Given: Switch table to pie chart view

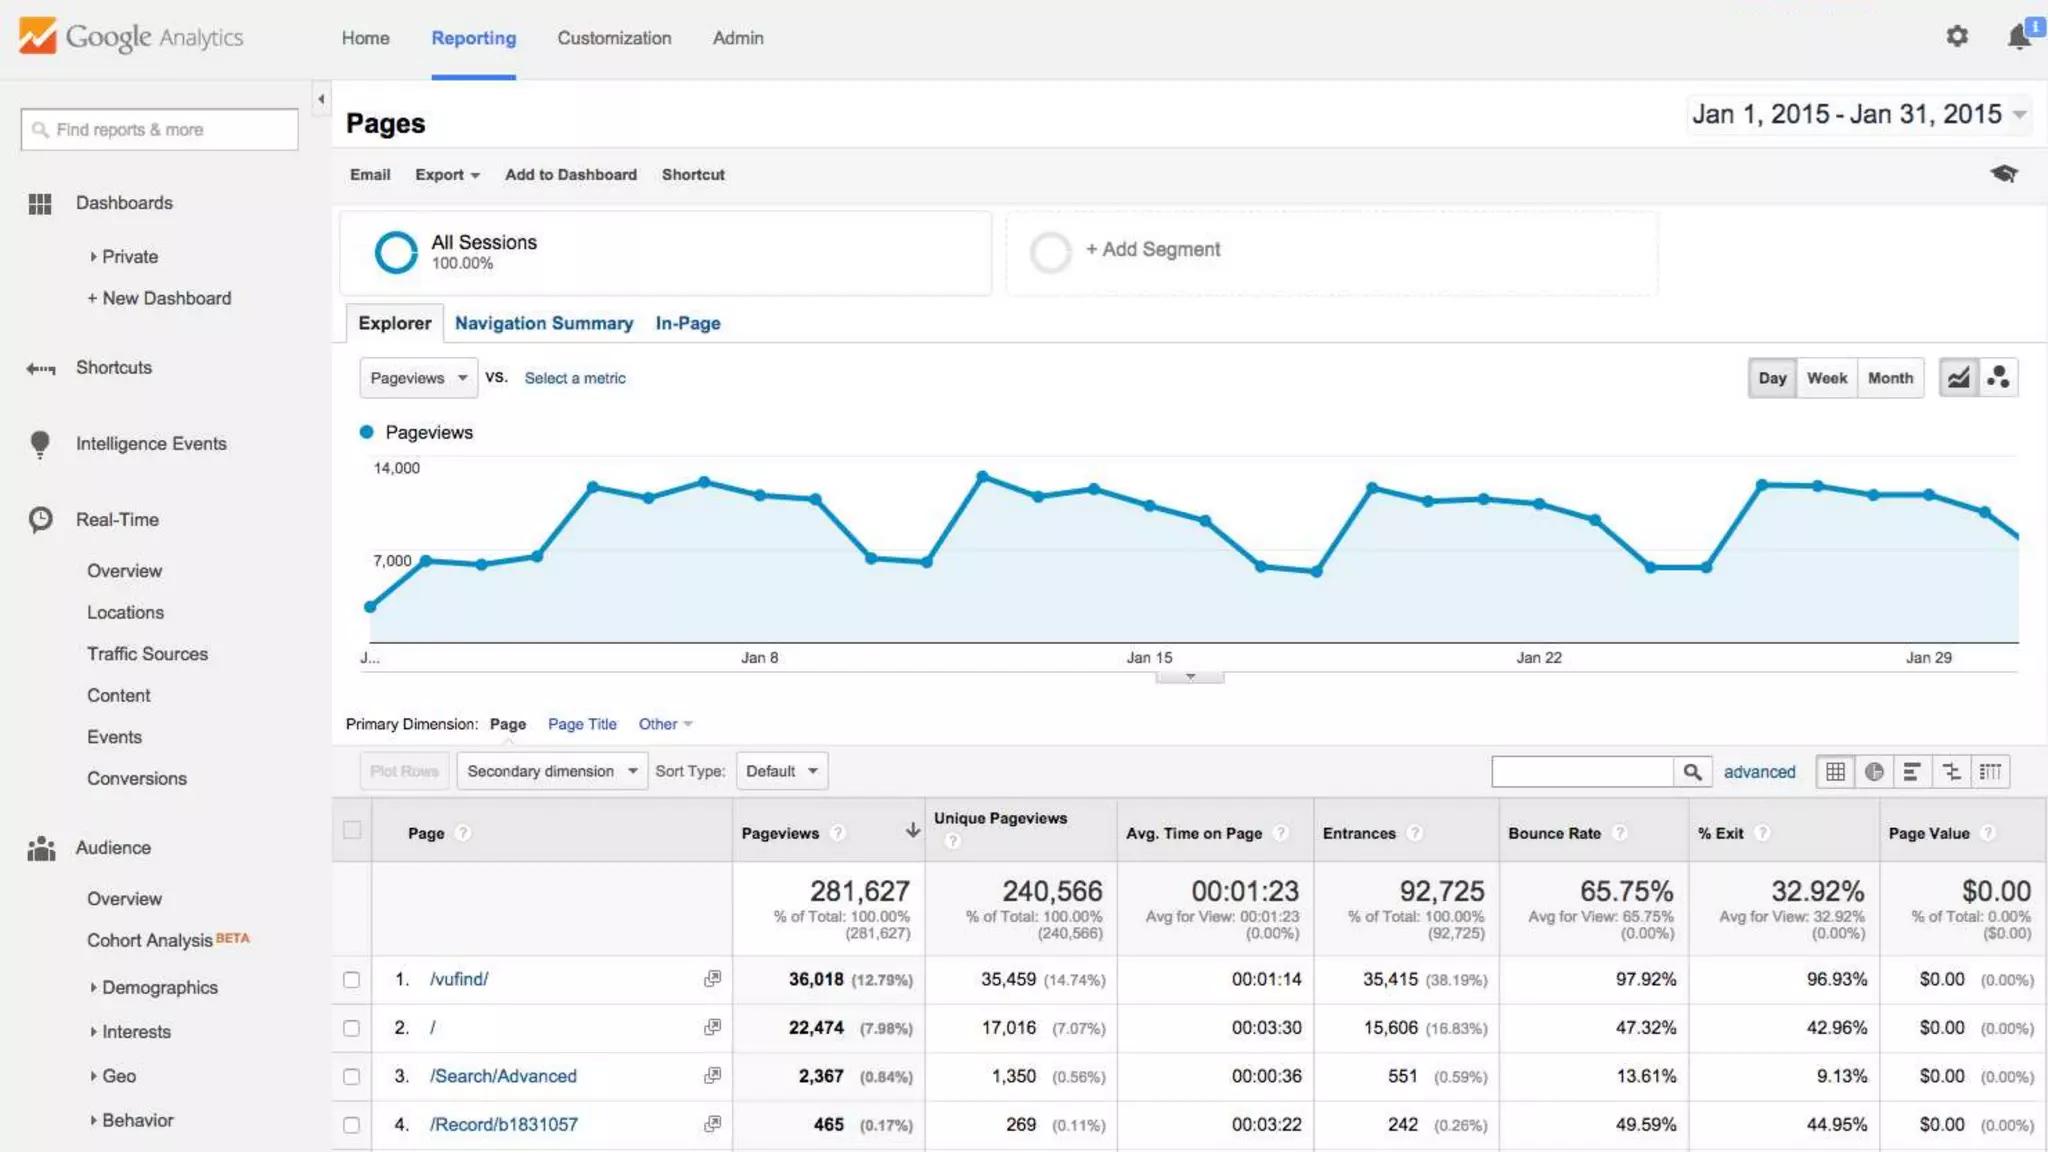Looking at the screenshot, I should click(1874, 771).
